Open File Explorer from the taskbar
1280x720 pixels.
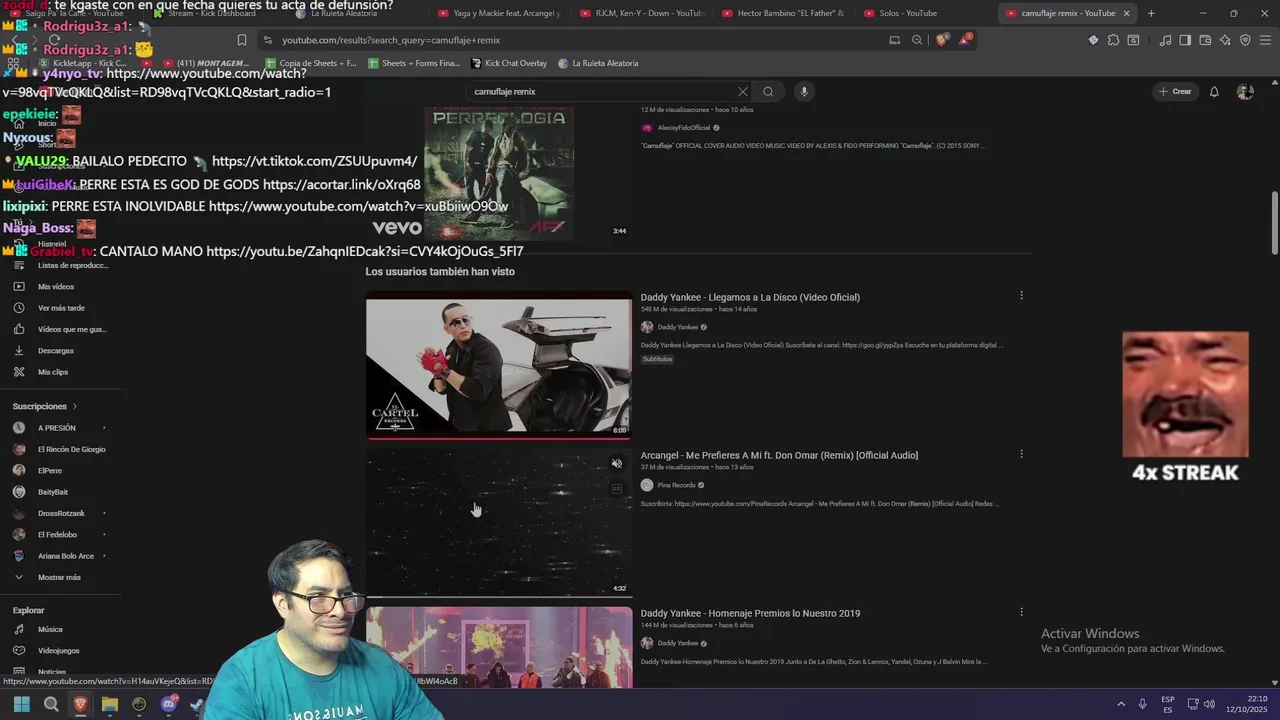click(x=110, y=704)
